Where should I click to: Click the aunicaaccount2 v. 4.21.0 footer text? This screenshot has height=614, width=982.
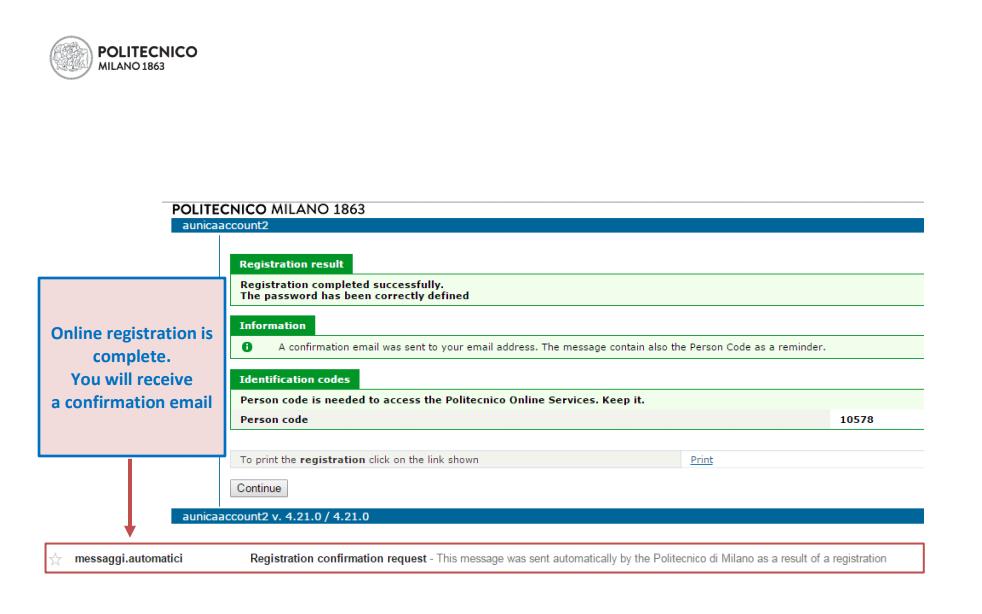[x=276, y=516]
